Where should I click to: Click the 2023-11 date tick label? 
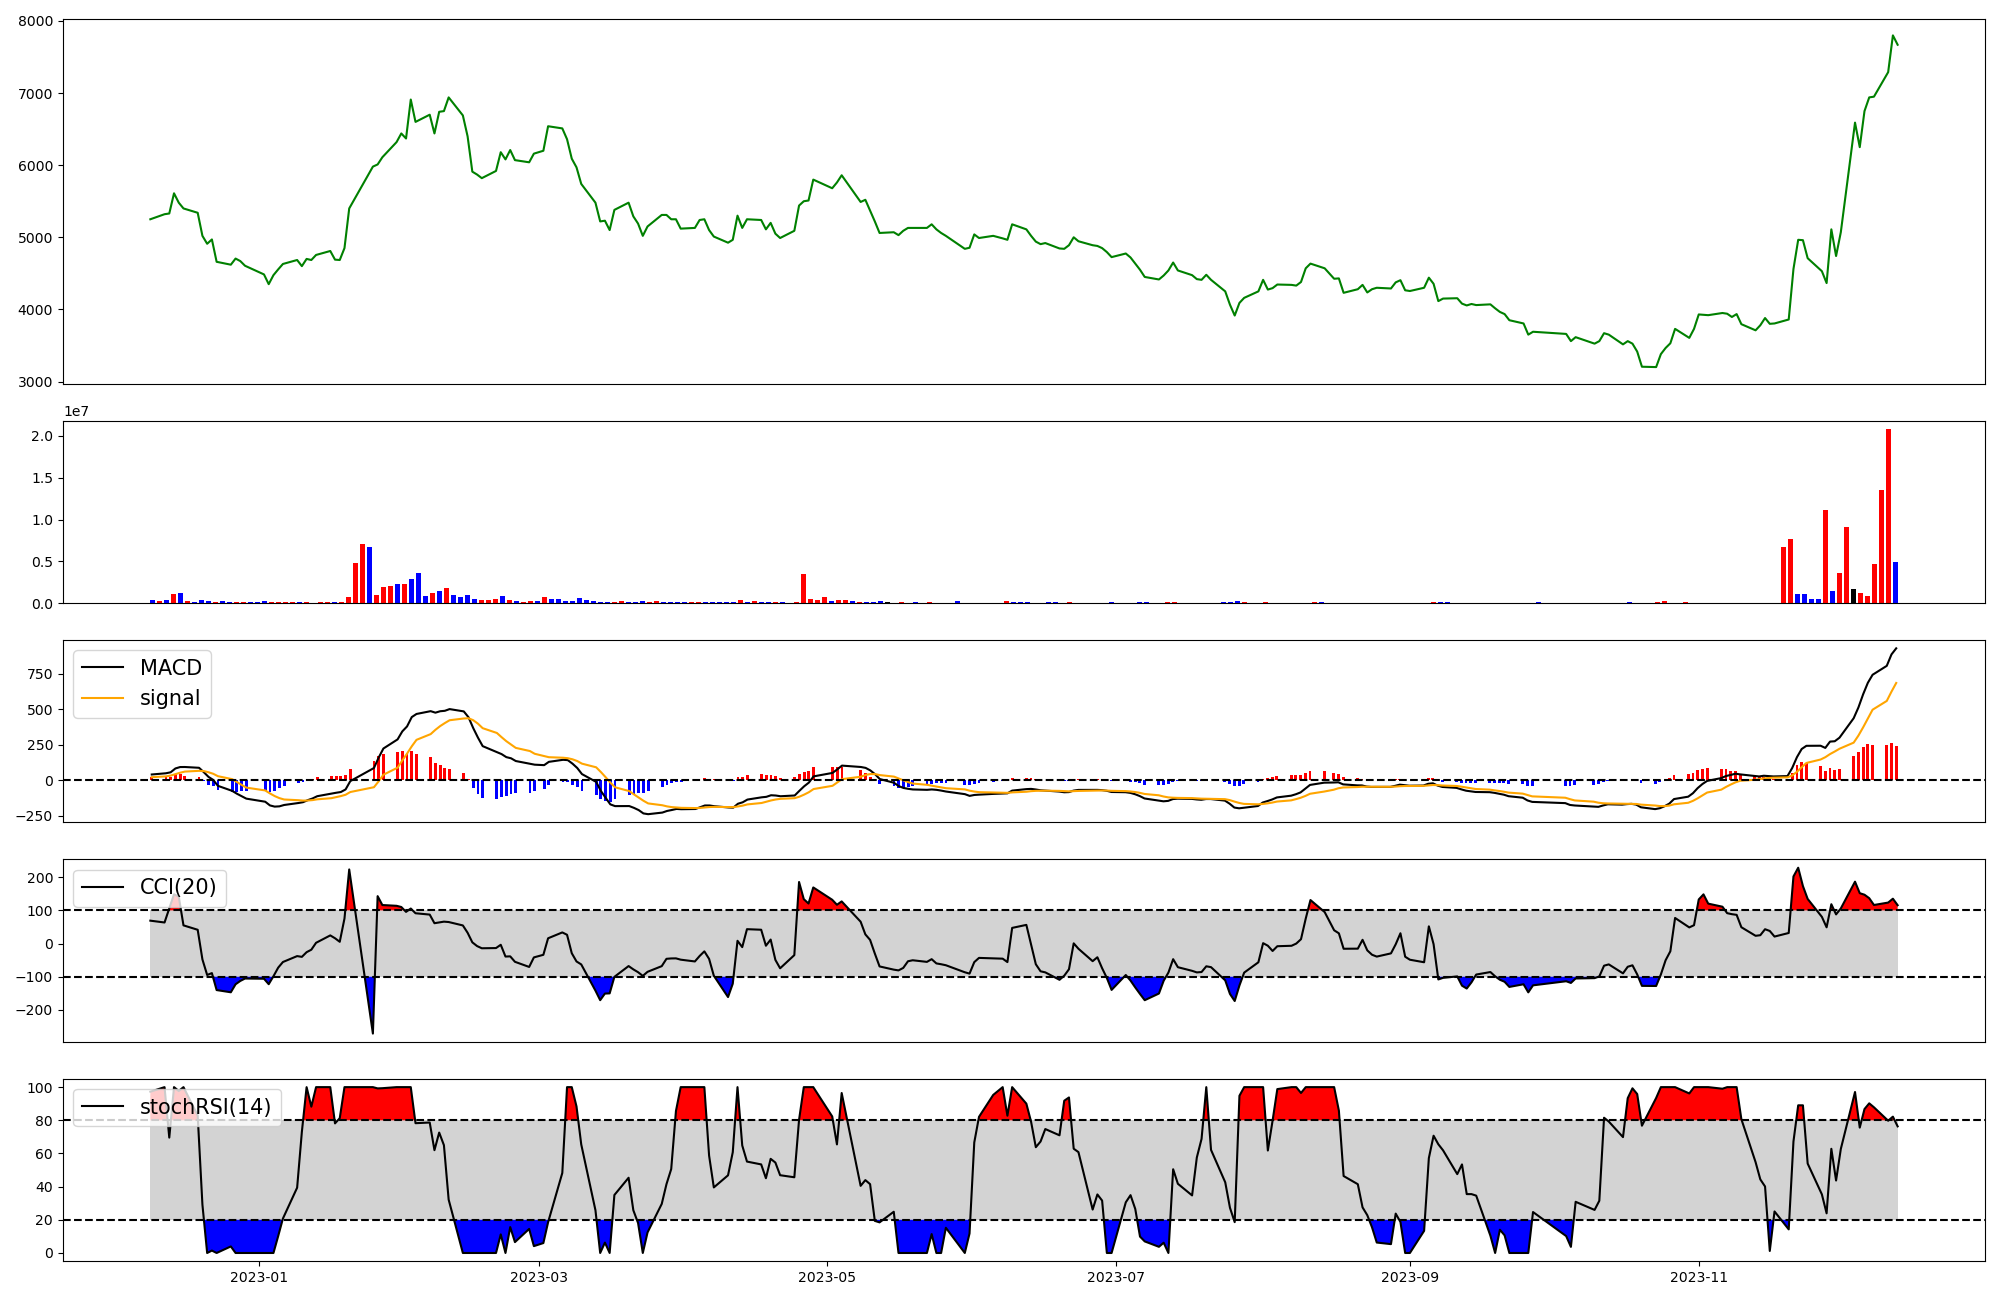coord(1698,1277)
